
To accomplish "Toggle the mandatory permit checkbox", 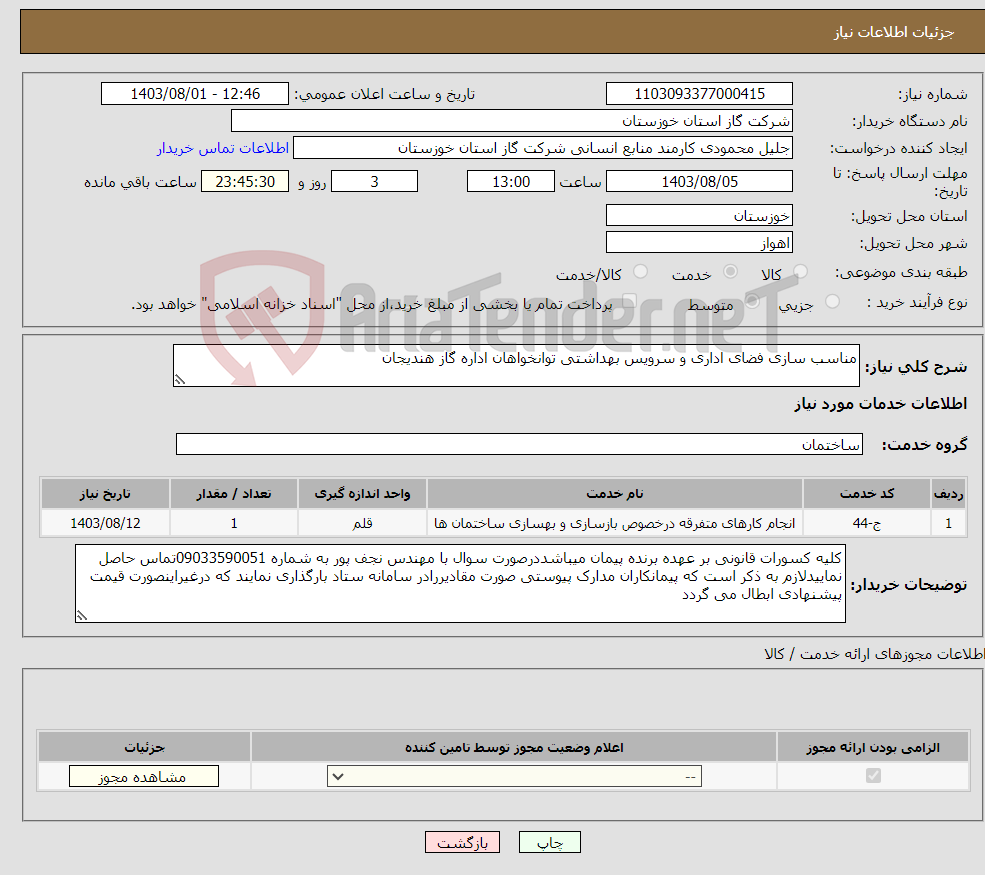I will tap(873, 776).
